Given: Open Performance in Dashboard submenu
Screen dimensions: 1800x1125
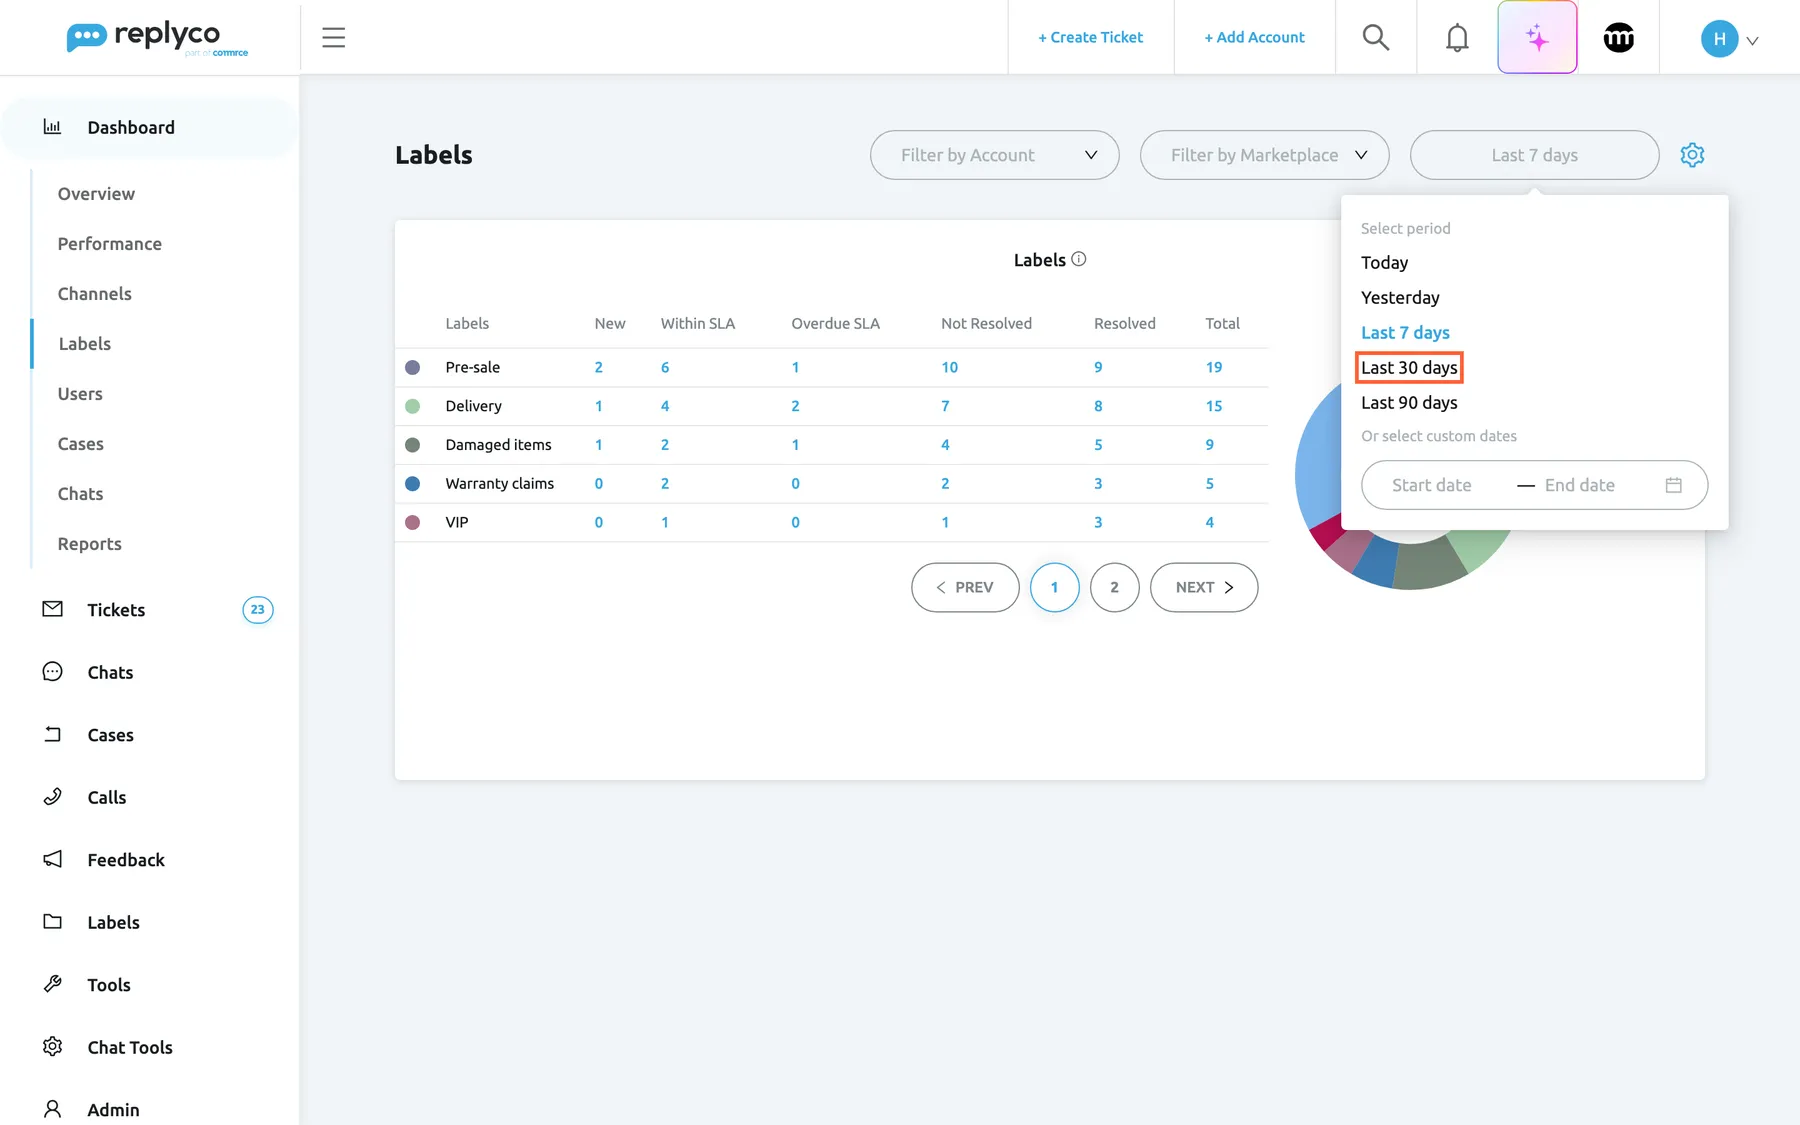Looking at the screenshot, I should point(109,244).
